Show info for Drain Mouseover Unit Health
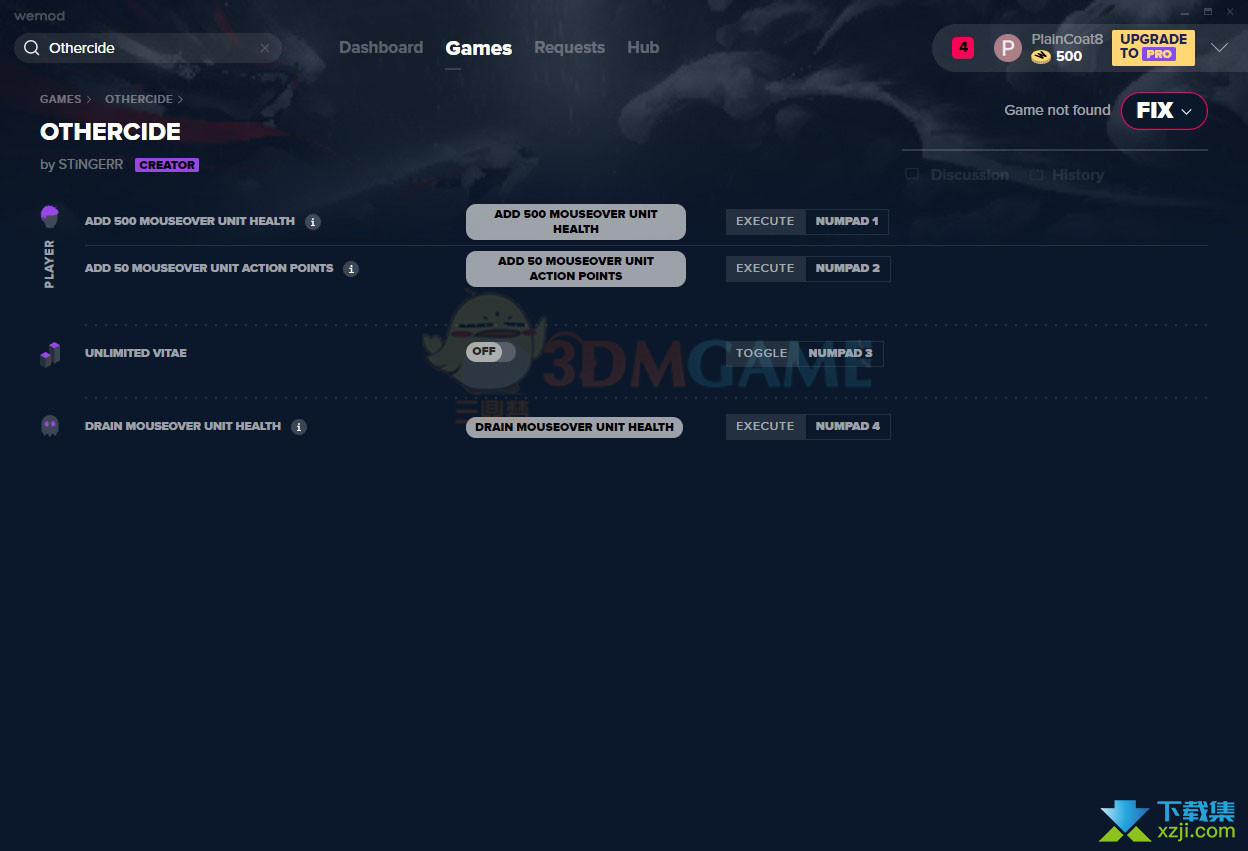The width and height of the screenshot is (1248, 851). [298, 427]
